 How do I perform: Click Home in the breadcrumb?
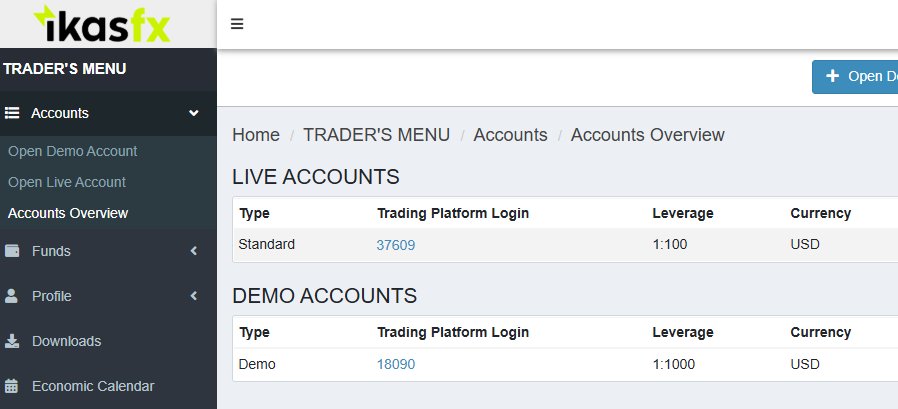tap(256, 135)
